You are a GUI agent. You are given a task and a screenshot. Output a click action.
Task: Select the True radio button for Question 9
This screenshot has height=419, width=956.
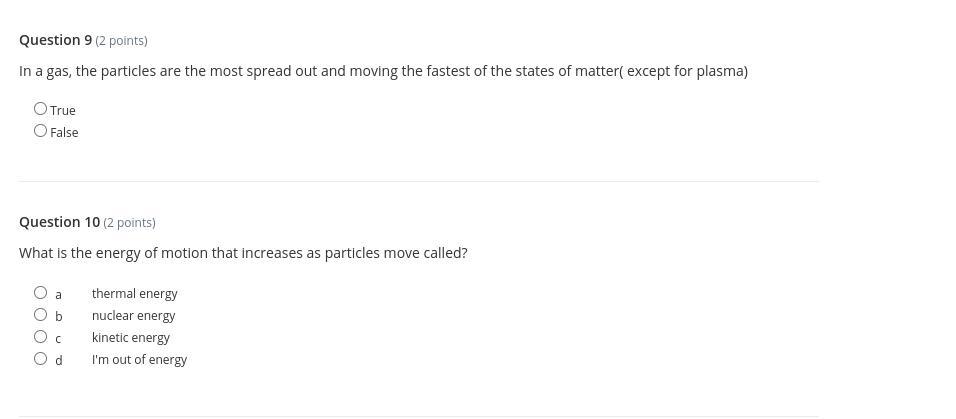[x=40, y=109]
